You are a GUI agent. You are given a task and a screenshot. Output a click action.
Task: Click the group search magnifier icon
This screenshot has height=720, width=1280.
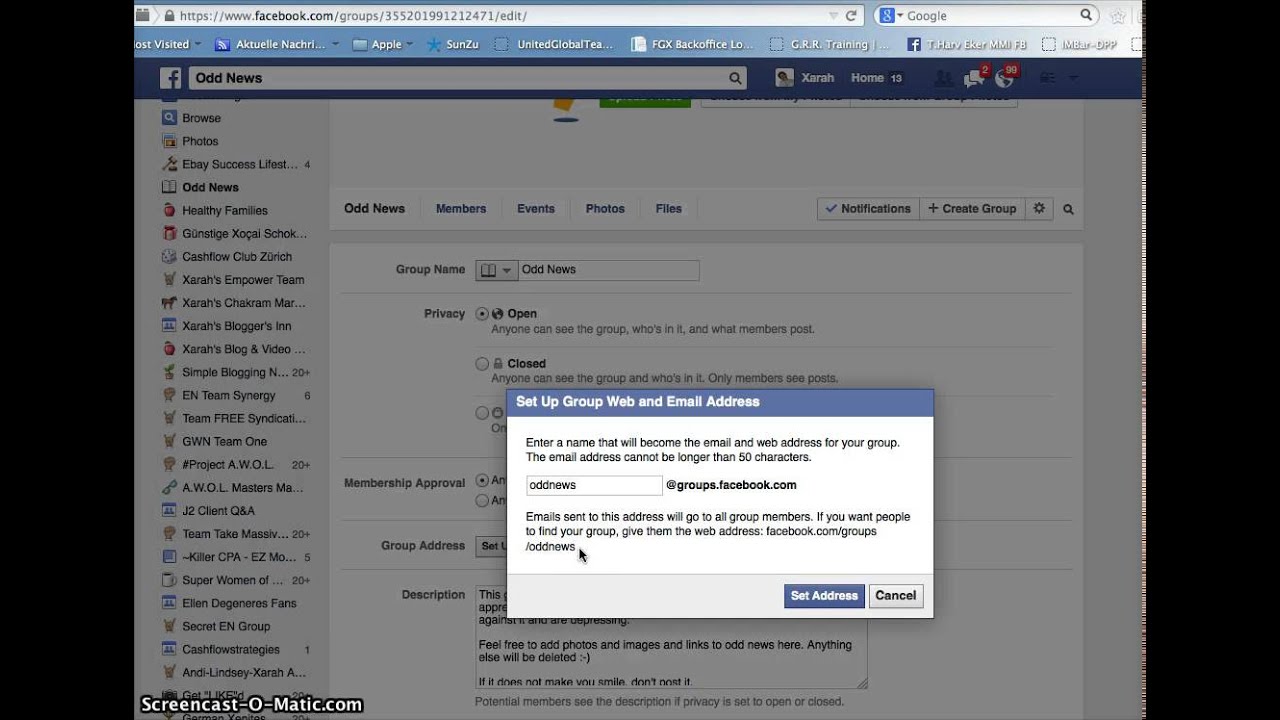[x=1068, y=209]
